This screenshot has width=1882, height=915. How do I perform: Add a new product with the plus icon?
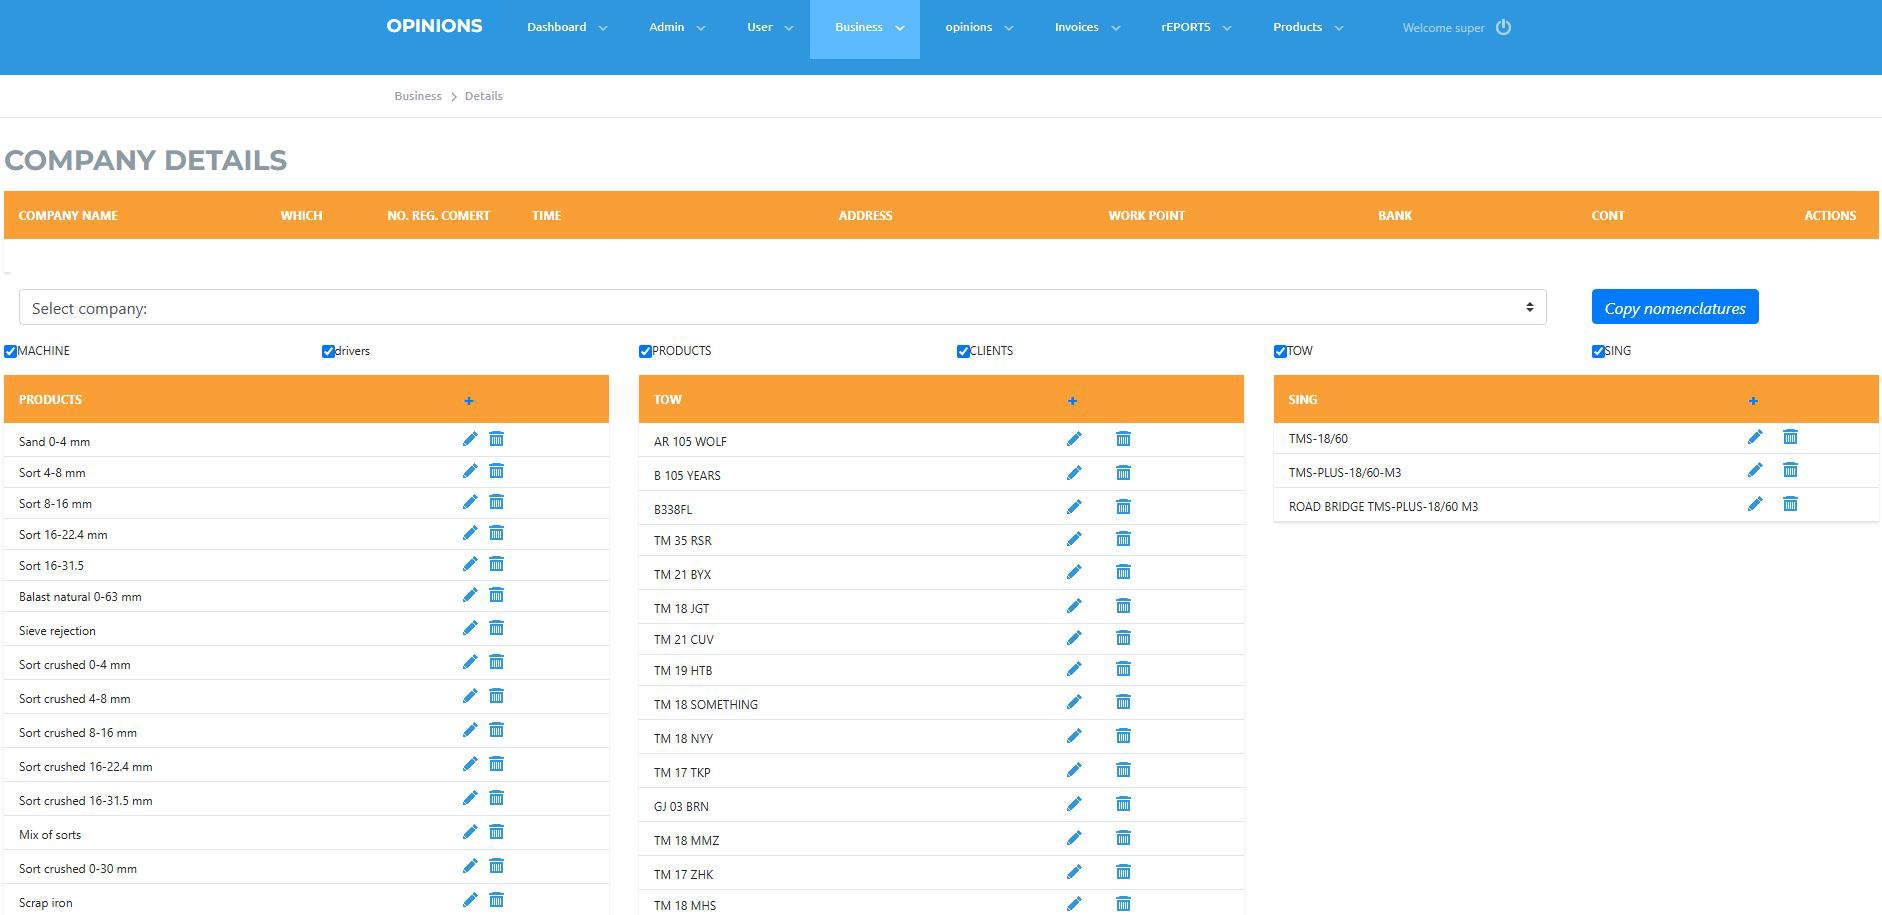tap(469, 401)
